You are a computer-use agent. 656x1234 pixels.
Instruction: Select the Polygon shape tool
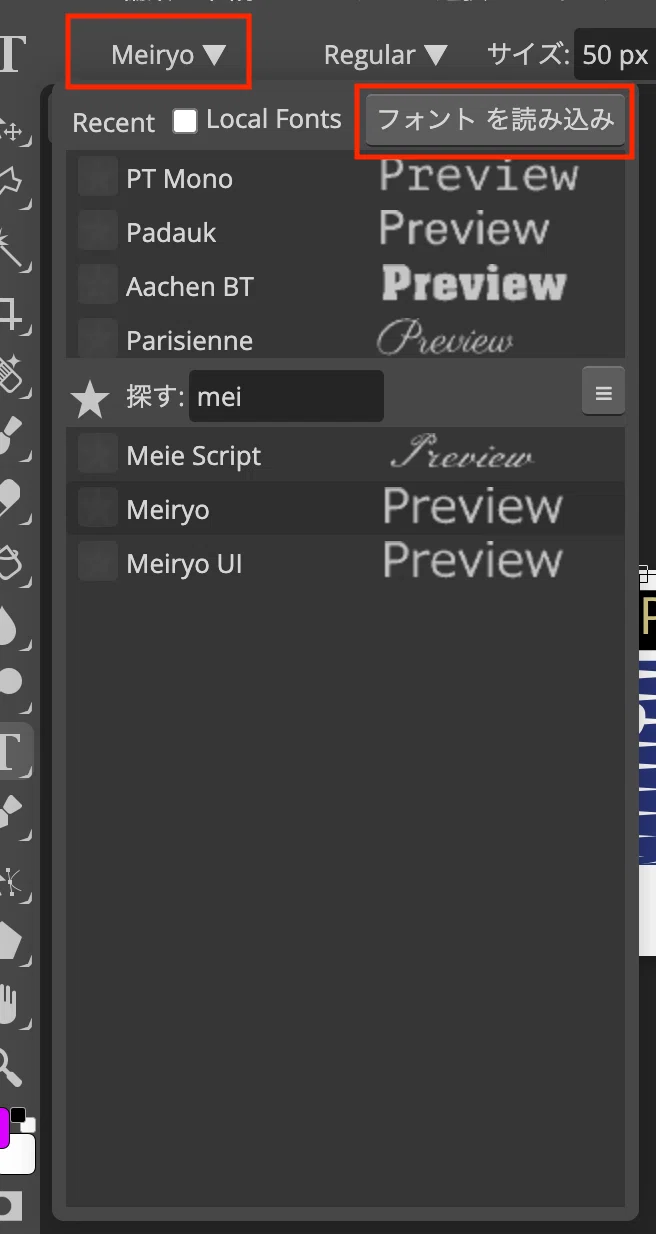(10, 941)
